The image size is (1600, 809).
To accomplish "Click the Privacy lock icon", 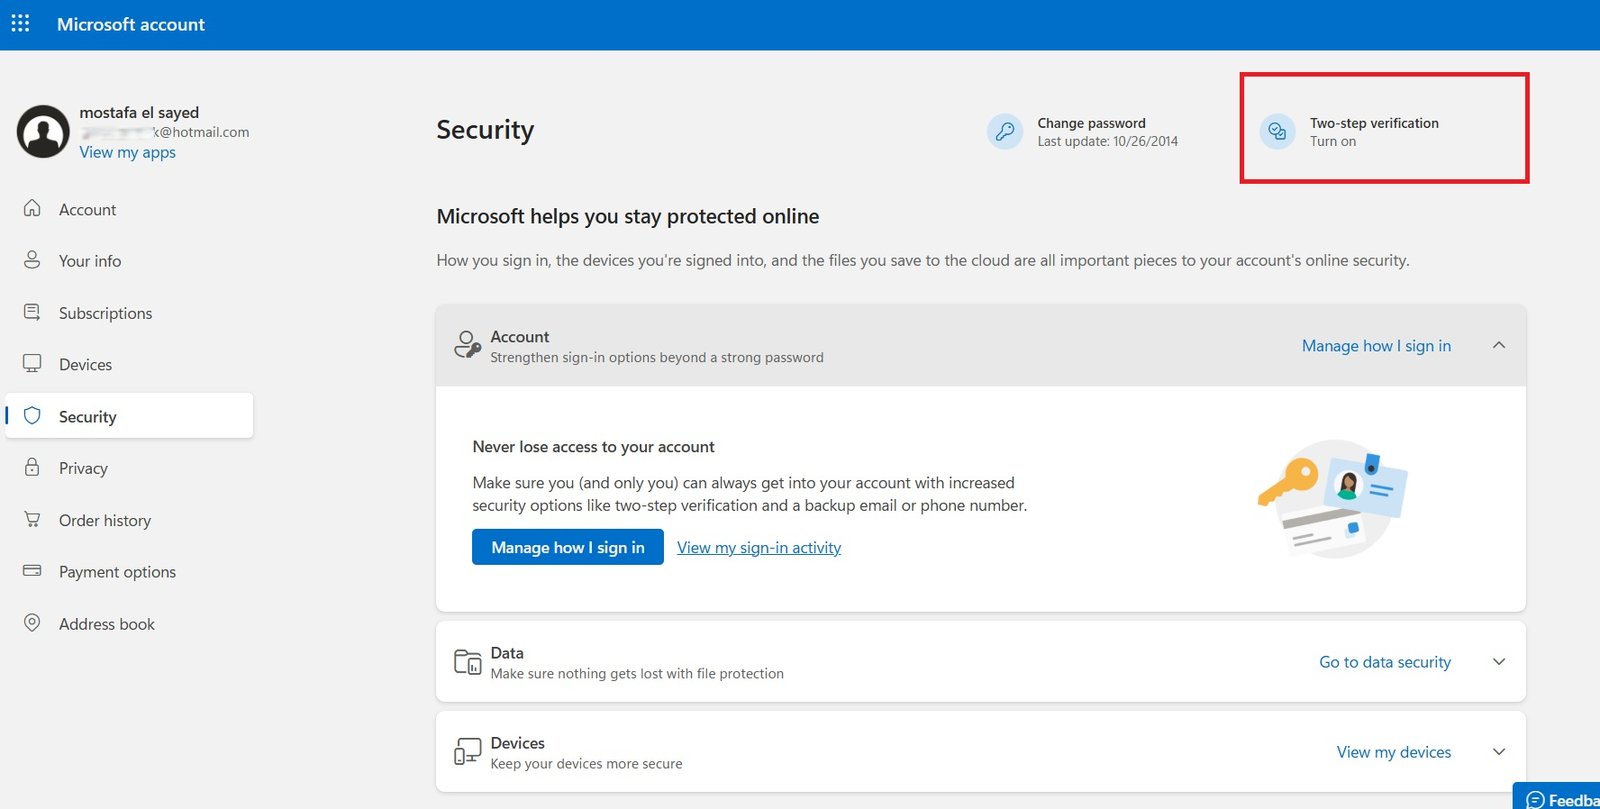I will (x=32, y=467).
